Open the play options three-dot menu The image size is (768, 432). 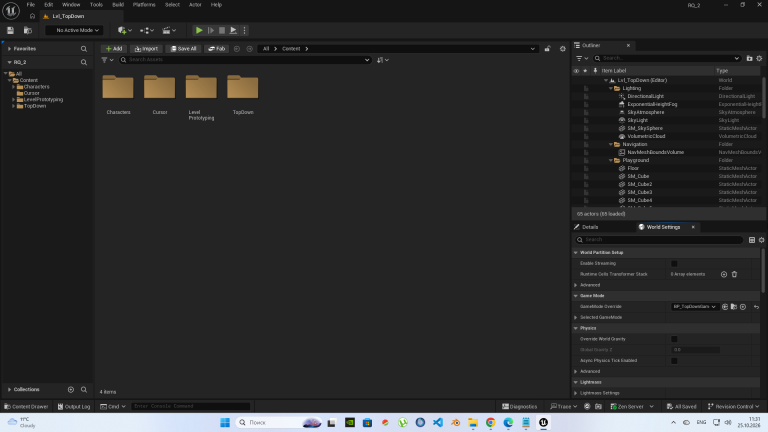pyautogui.click(x=244, y=30)
